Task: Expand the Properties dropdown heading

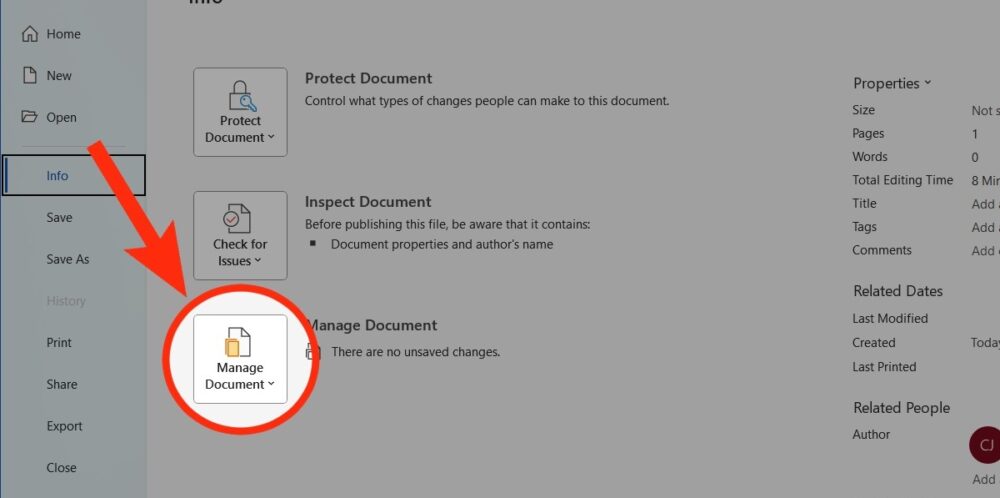Action: (x=892, y=84)
